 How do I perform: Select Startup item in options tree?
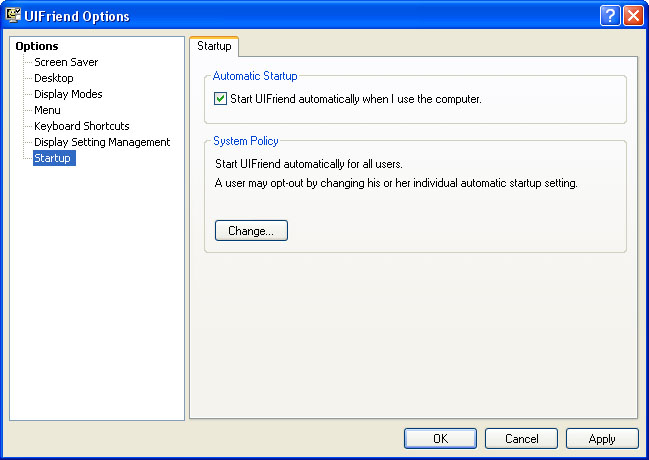(54, 158)
